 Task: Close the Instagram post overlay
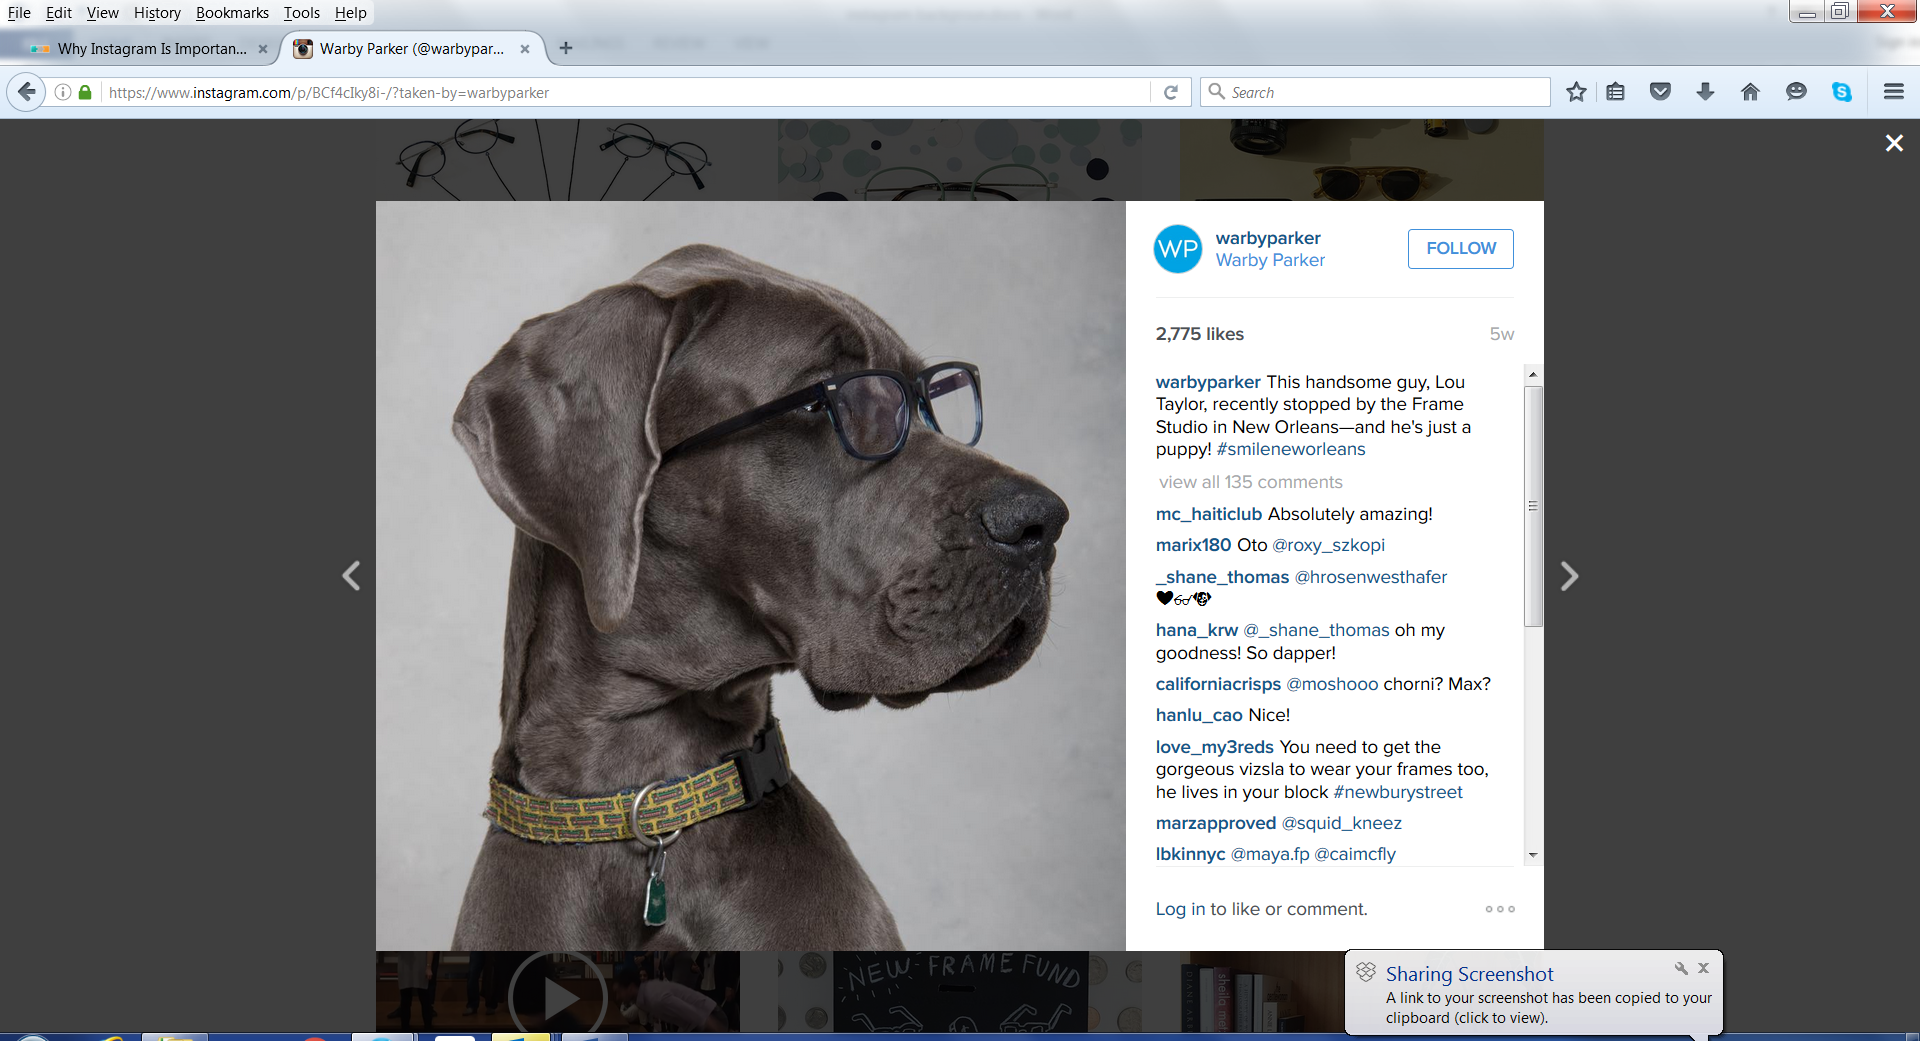tap(1893, 143)
